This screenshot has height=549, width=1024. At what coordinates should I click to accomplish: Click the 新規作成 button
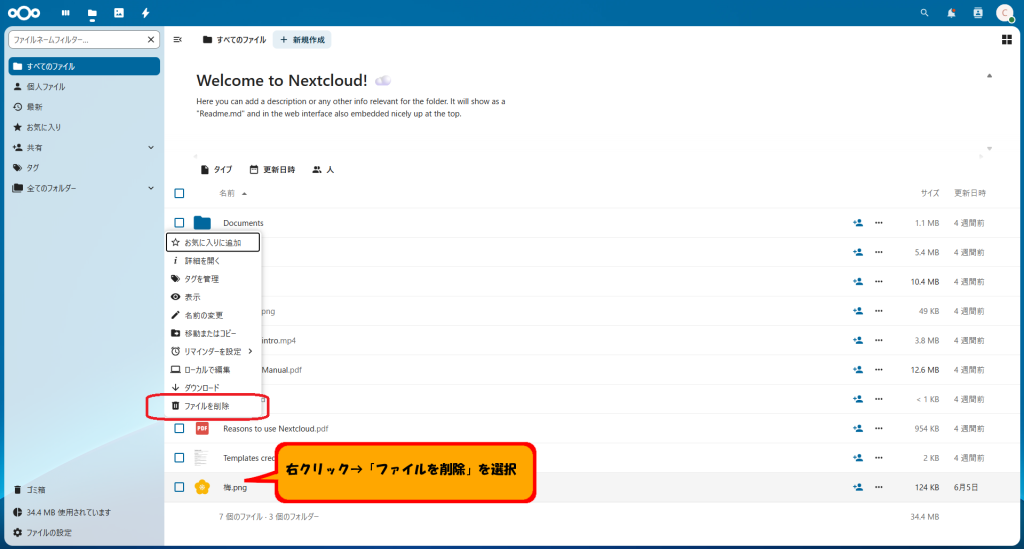[x=302, y=40]
